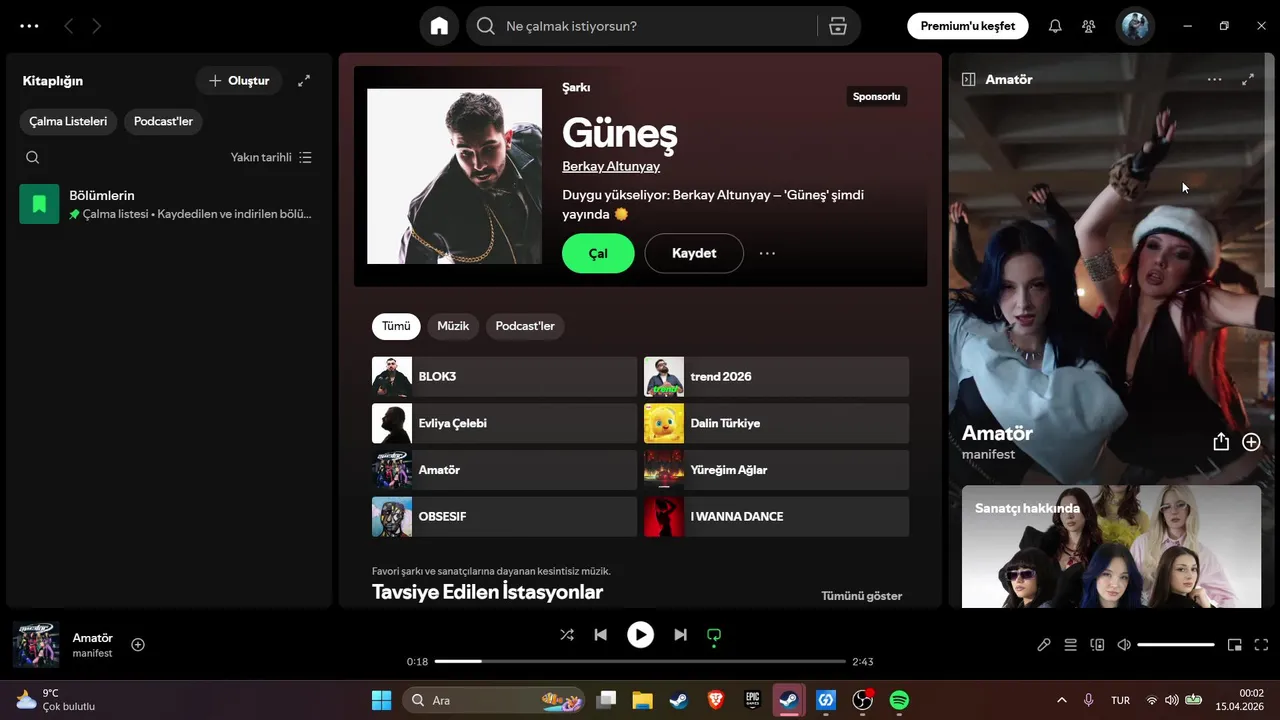
Task: Open the trend 2026 tile
Action: point(776,377)
